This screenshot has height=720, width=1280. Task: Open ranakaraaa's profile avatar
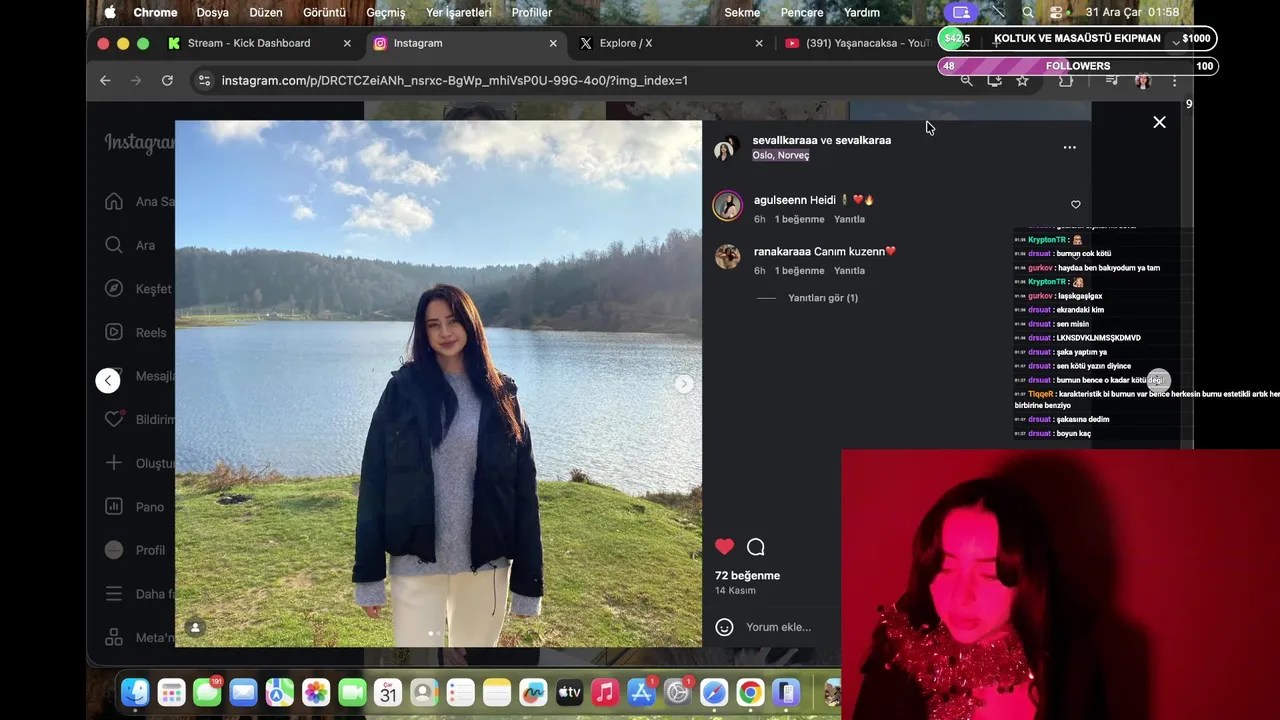click(x=727, y=257)
